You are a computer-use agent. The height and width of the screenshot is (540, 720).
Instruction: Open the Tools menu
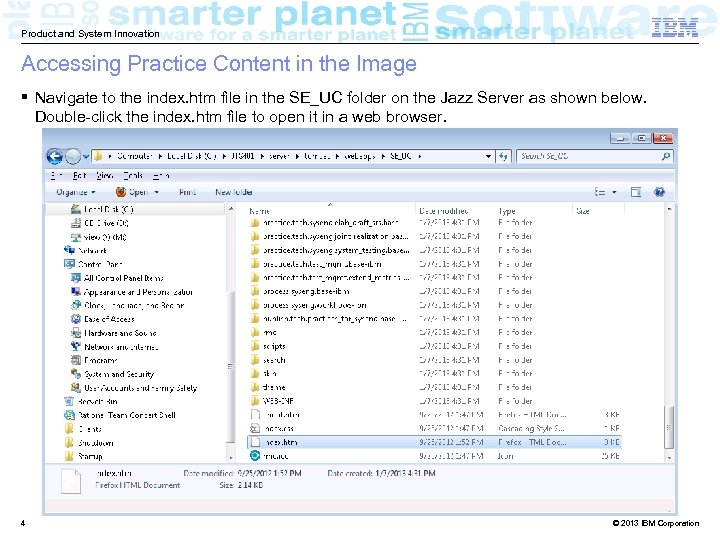133,175
